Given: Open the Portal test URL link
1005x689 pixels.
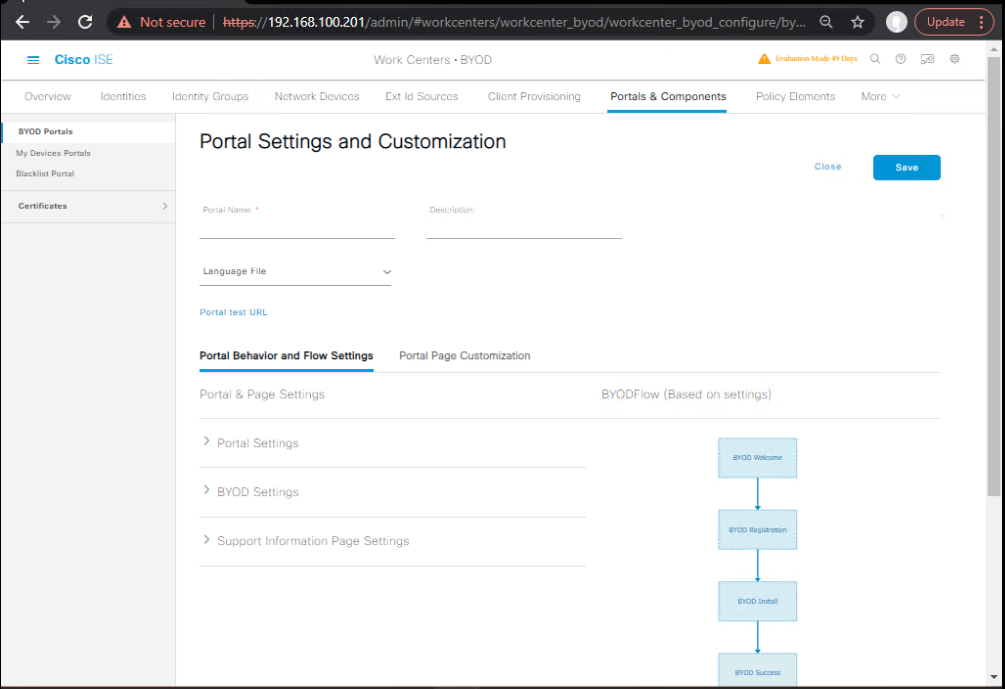Looking at the screenshot, I should click(x=233, y=312).
